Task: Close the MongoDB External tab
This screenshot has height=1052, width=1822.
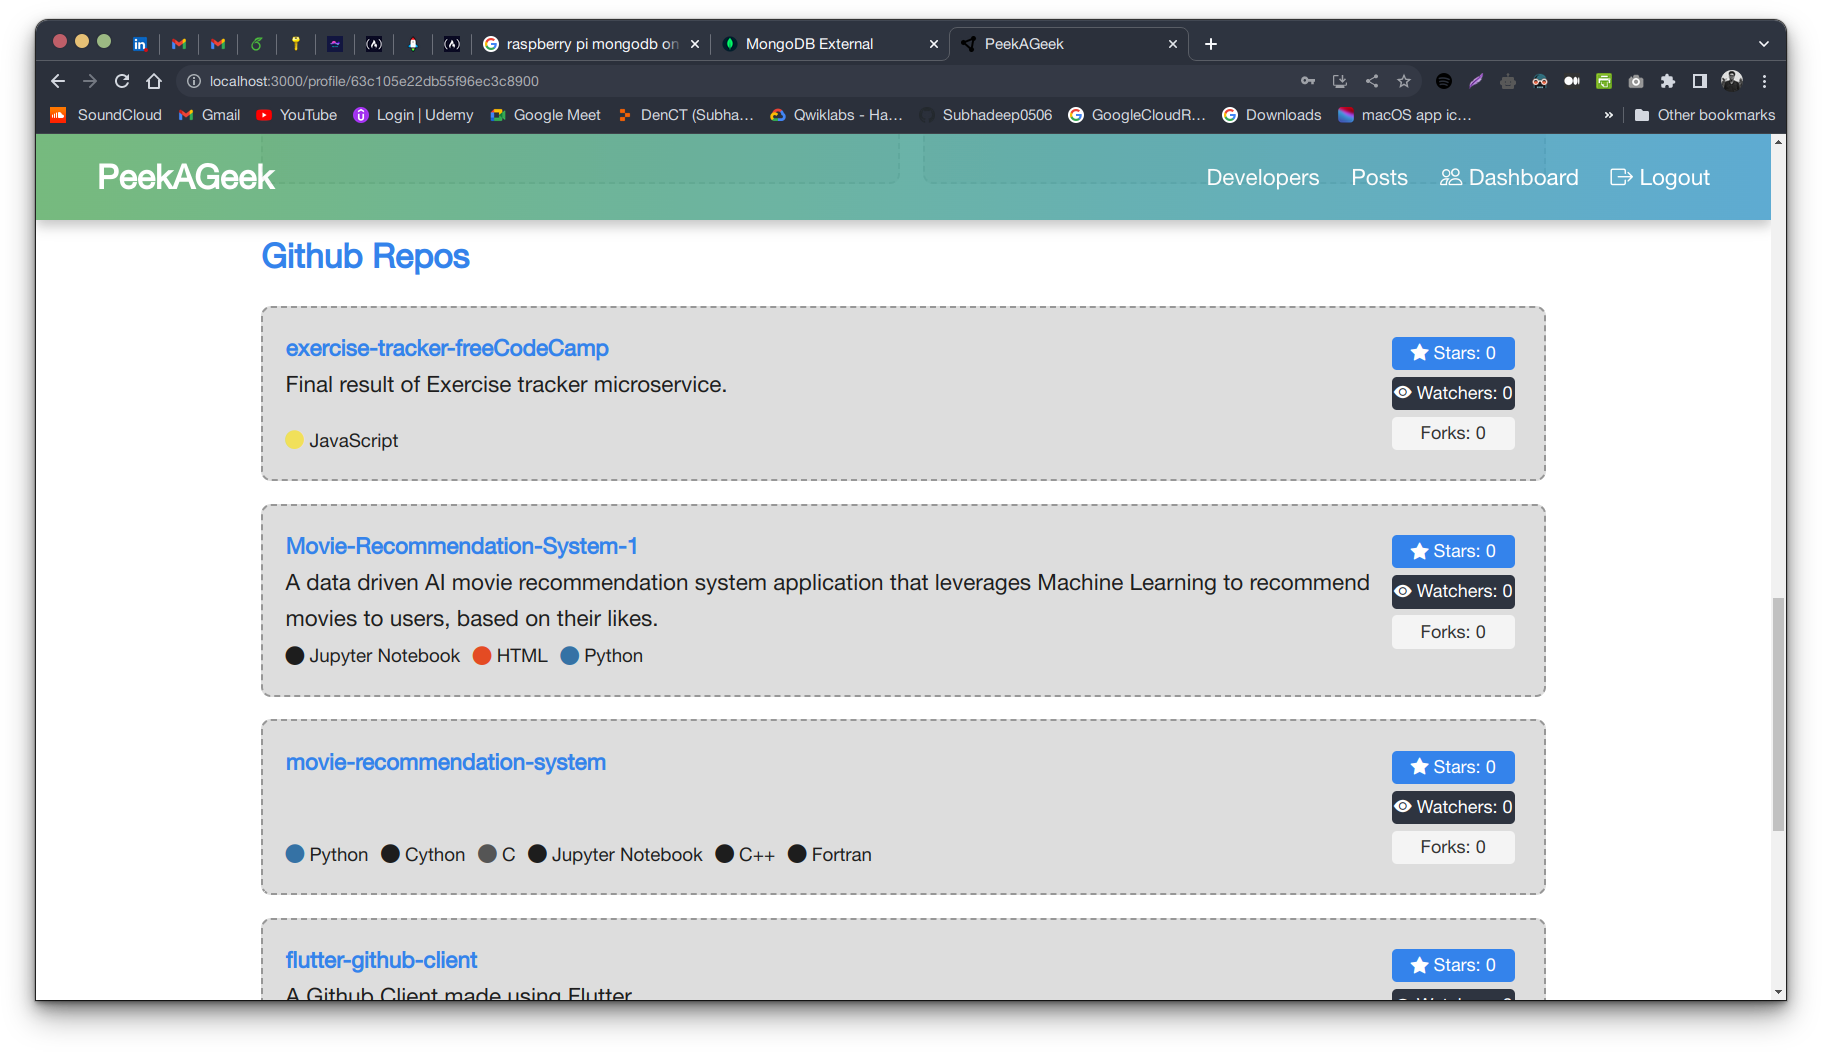Action: click(x=933, y=44)
